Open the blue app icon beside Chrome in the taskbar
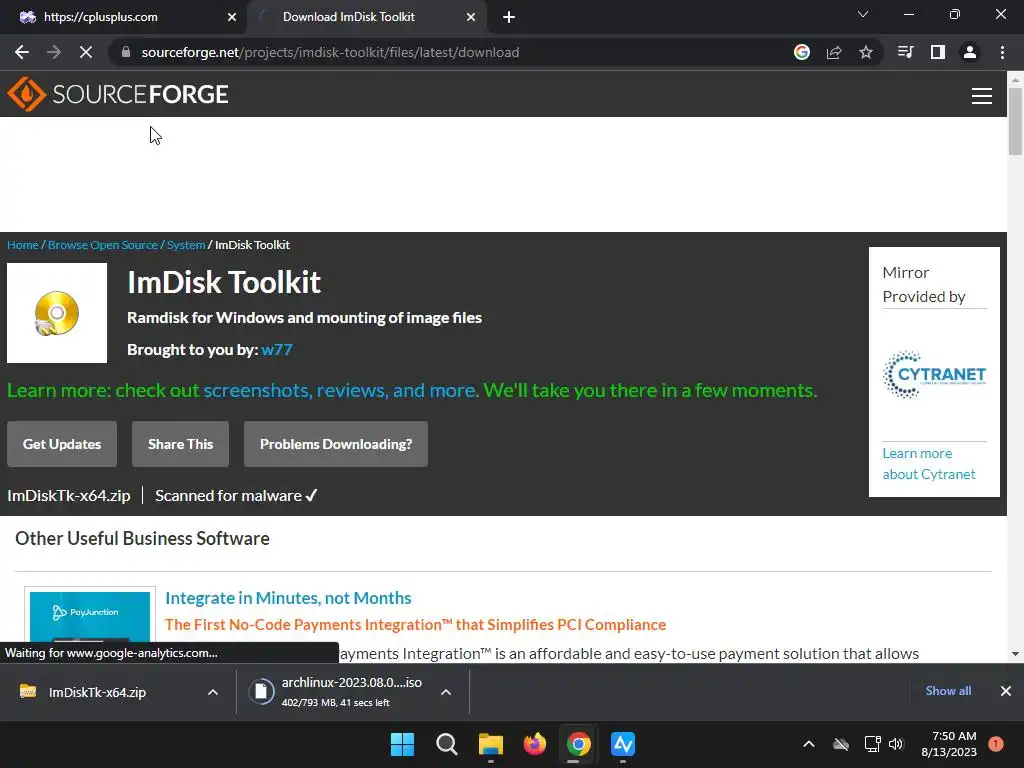The image size is (1024, 768). point(623,744)
